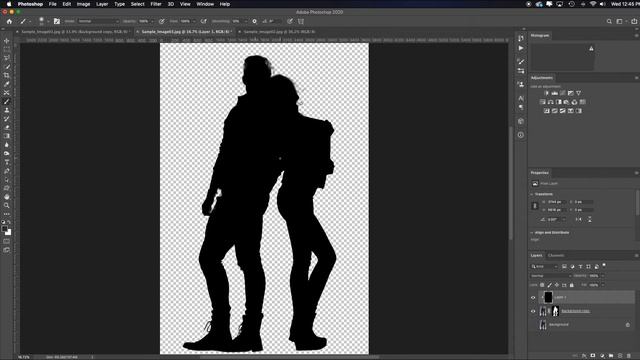Open the Image menu
The image size is (640, 360).
(83, 4)
